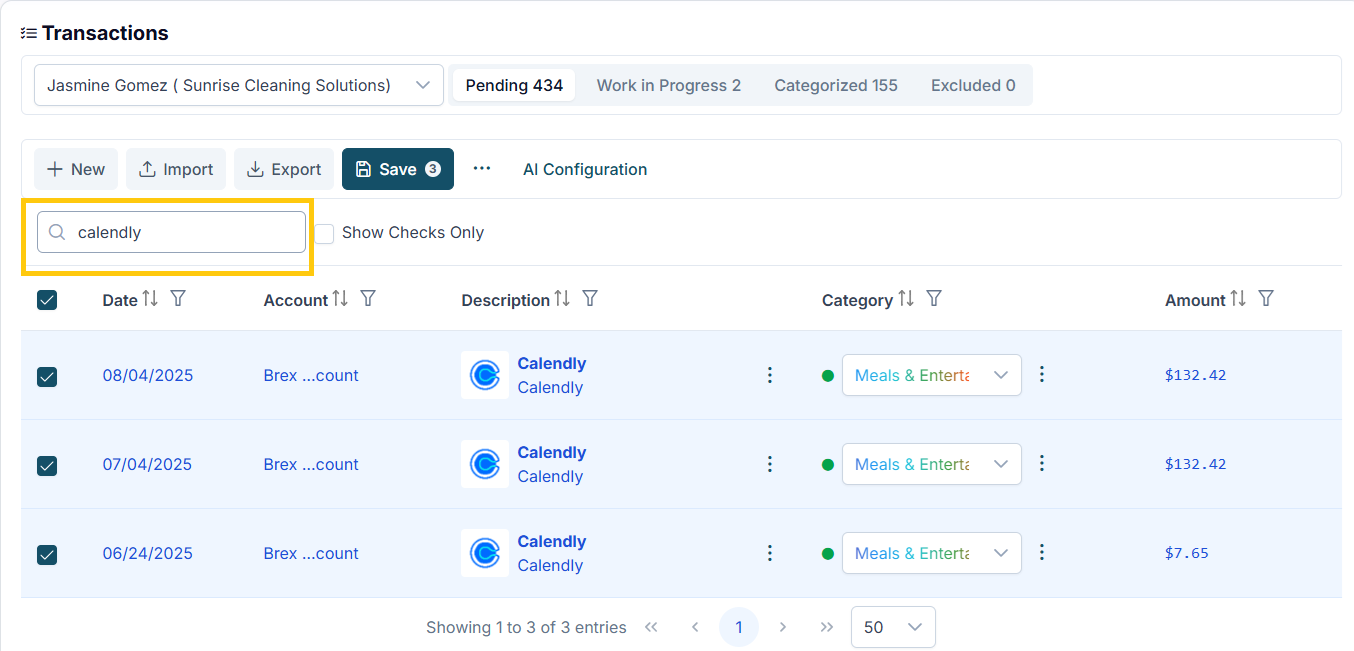This screenshot has width=1354, height=651.
Task: Click the Export button
Action: click(x=284, y=169)
